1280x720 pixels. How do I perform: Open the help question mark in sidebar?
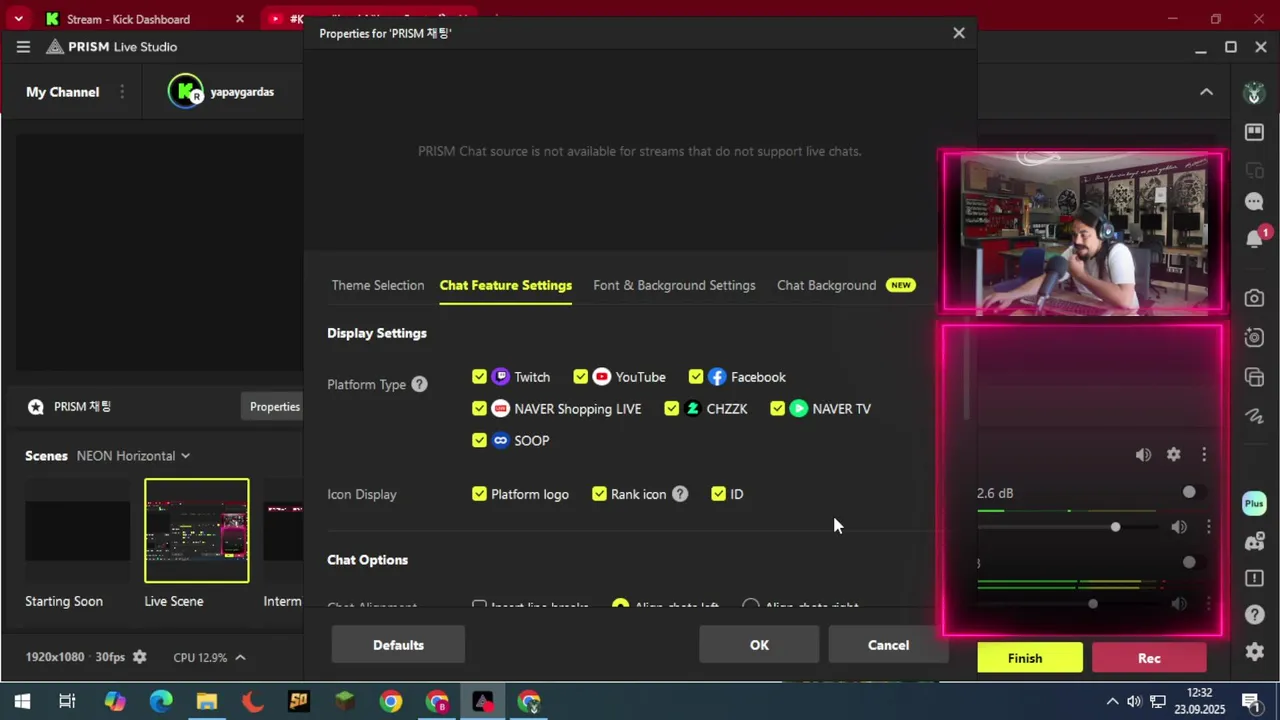coord(1254,615)
